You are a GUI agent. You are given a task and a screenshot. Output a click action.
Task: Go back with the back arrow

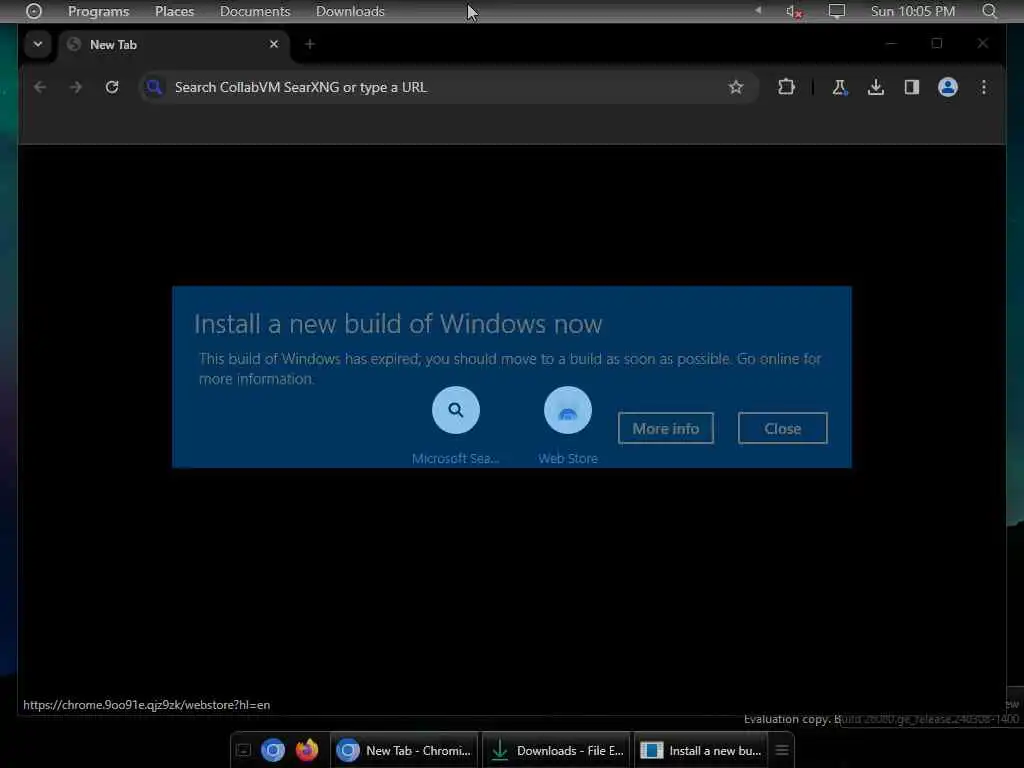(x=40, y=87)
